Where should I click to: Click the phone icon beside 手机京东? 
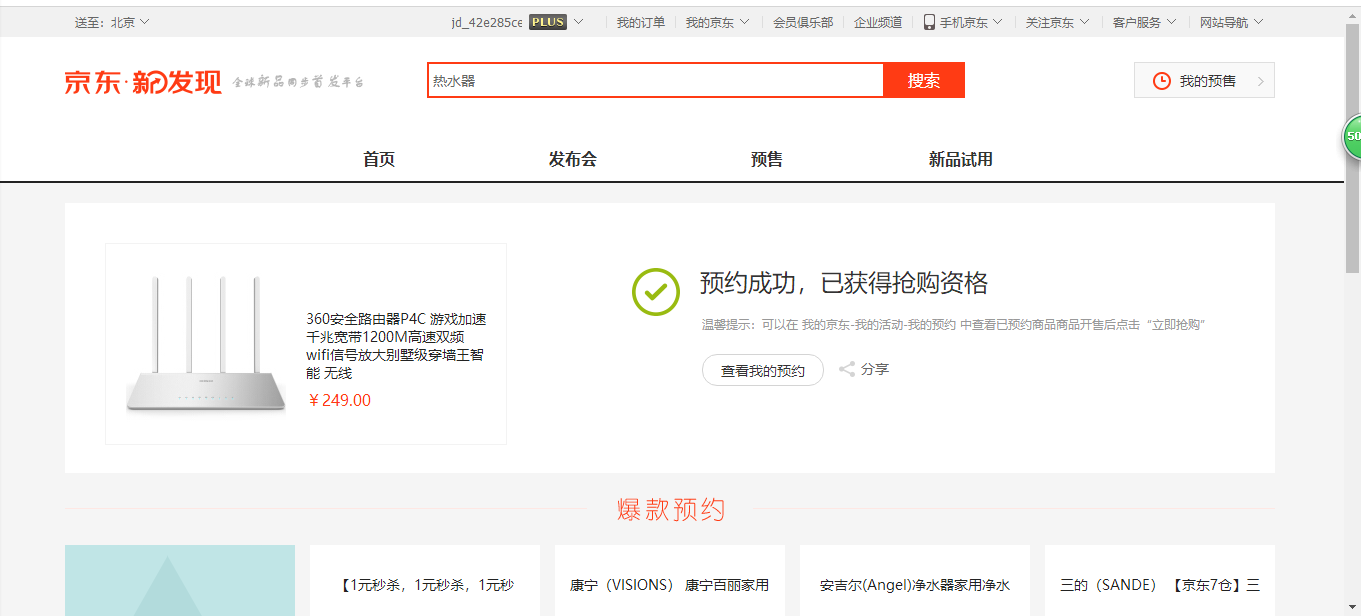point(929,22)
